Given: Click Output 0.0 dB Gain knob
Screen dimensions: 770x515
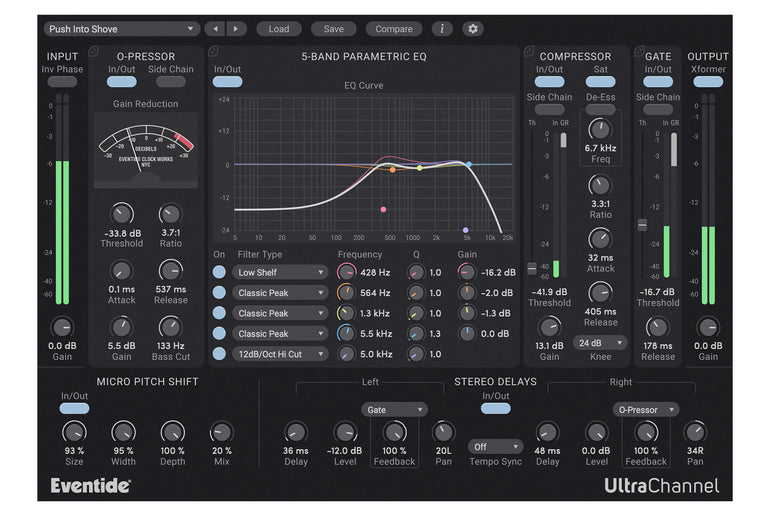Looking at the screenshot, I should tap(708, 327).
